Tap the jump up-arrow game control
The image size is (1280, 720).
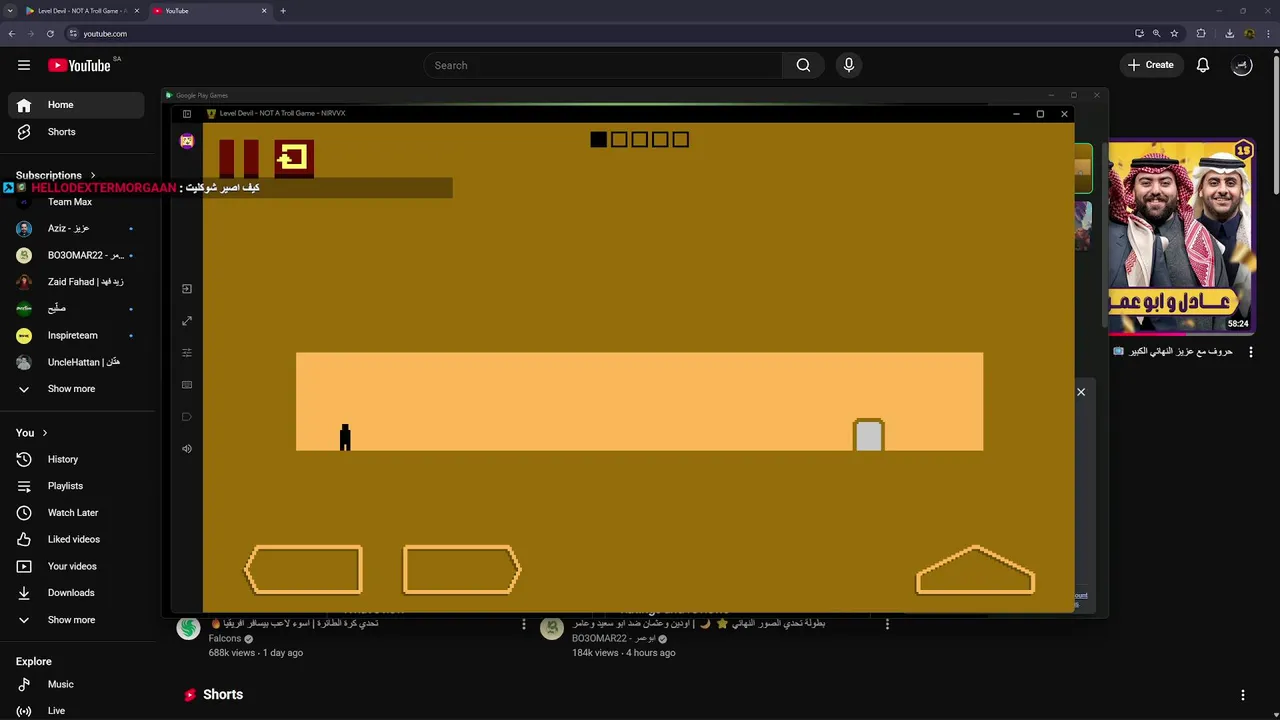coord(975,570)
